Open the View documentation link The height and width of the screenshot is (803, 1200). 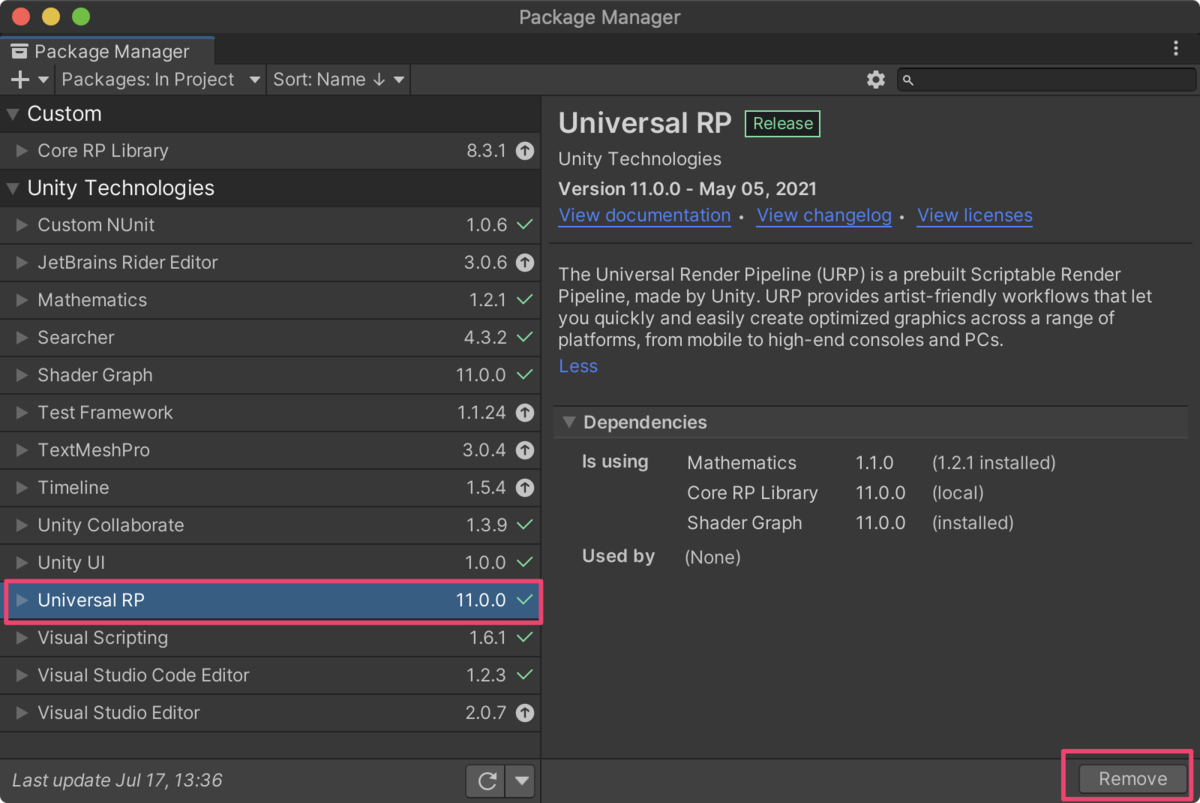(645, 216)
